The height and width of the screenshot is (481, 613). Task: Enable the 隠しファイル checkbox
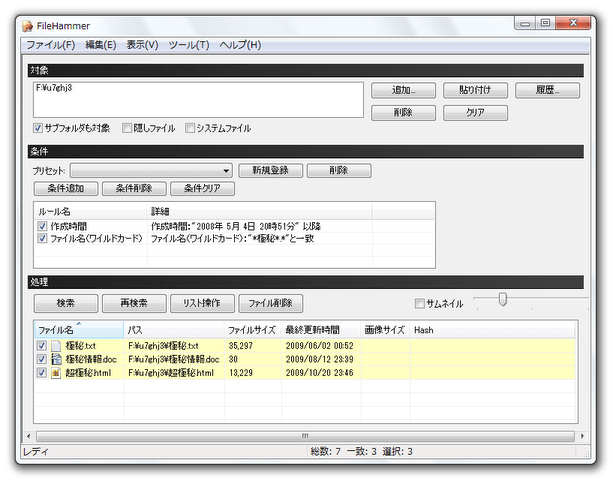click(127, 128)
